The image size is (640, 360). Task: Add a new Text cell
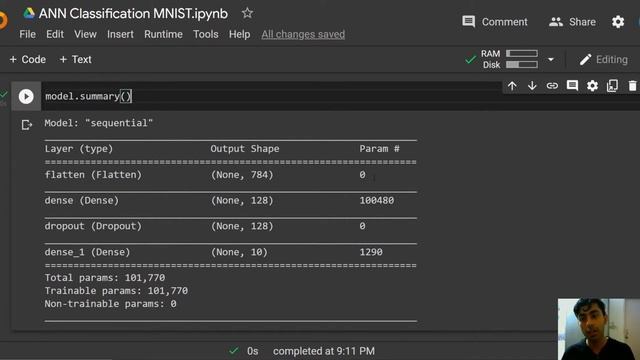coord(76,60)
